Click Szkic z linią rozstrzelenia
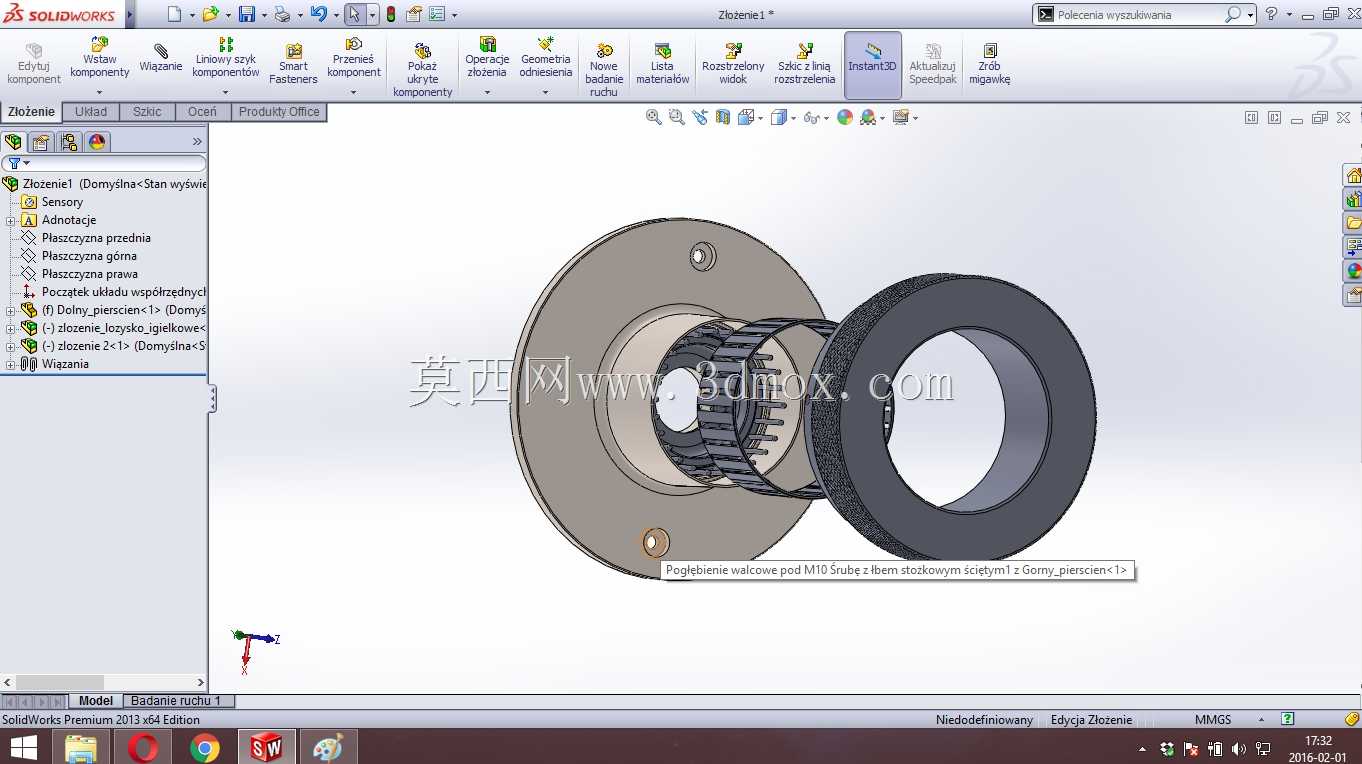The width and height of the screenshot is (1362, 764). tap(804, 64)
